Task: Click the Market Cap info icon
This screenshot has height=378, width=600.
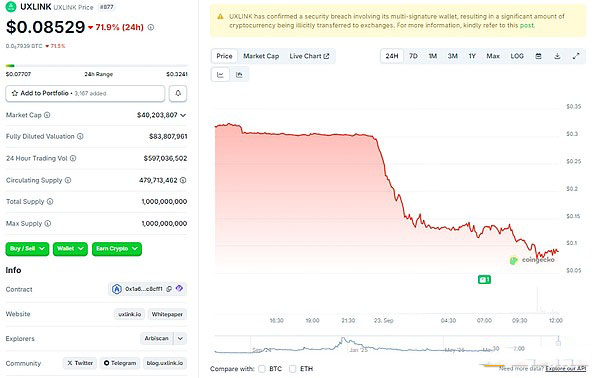Action: click(x=47, y=115)
